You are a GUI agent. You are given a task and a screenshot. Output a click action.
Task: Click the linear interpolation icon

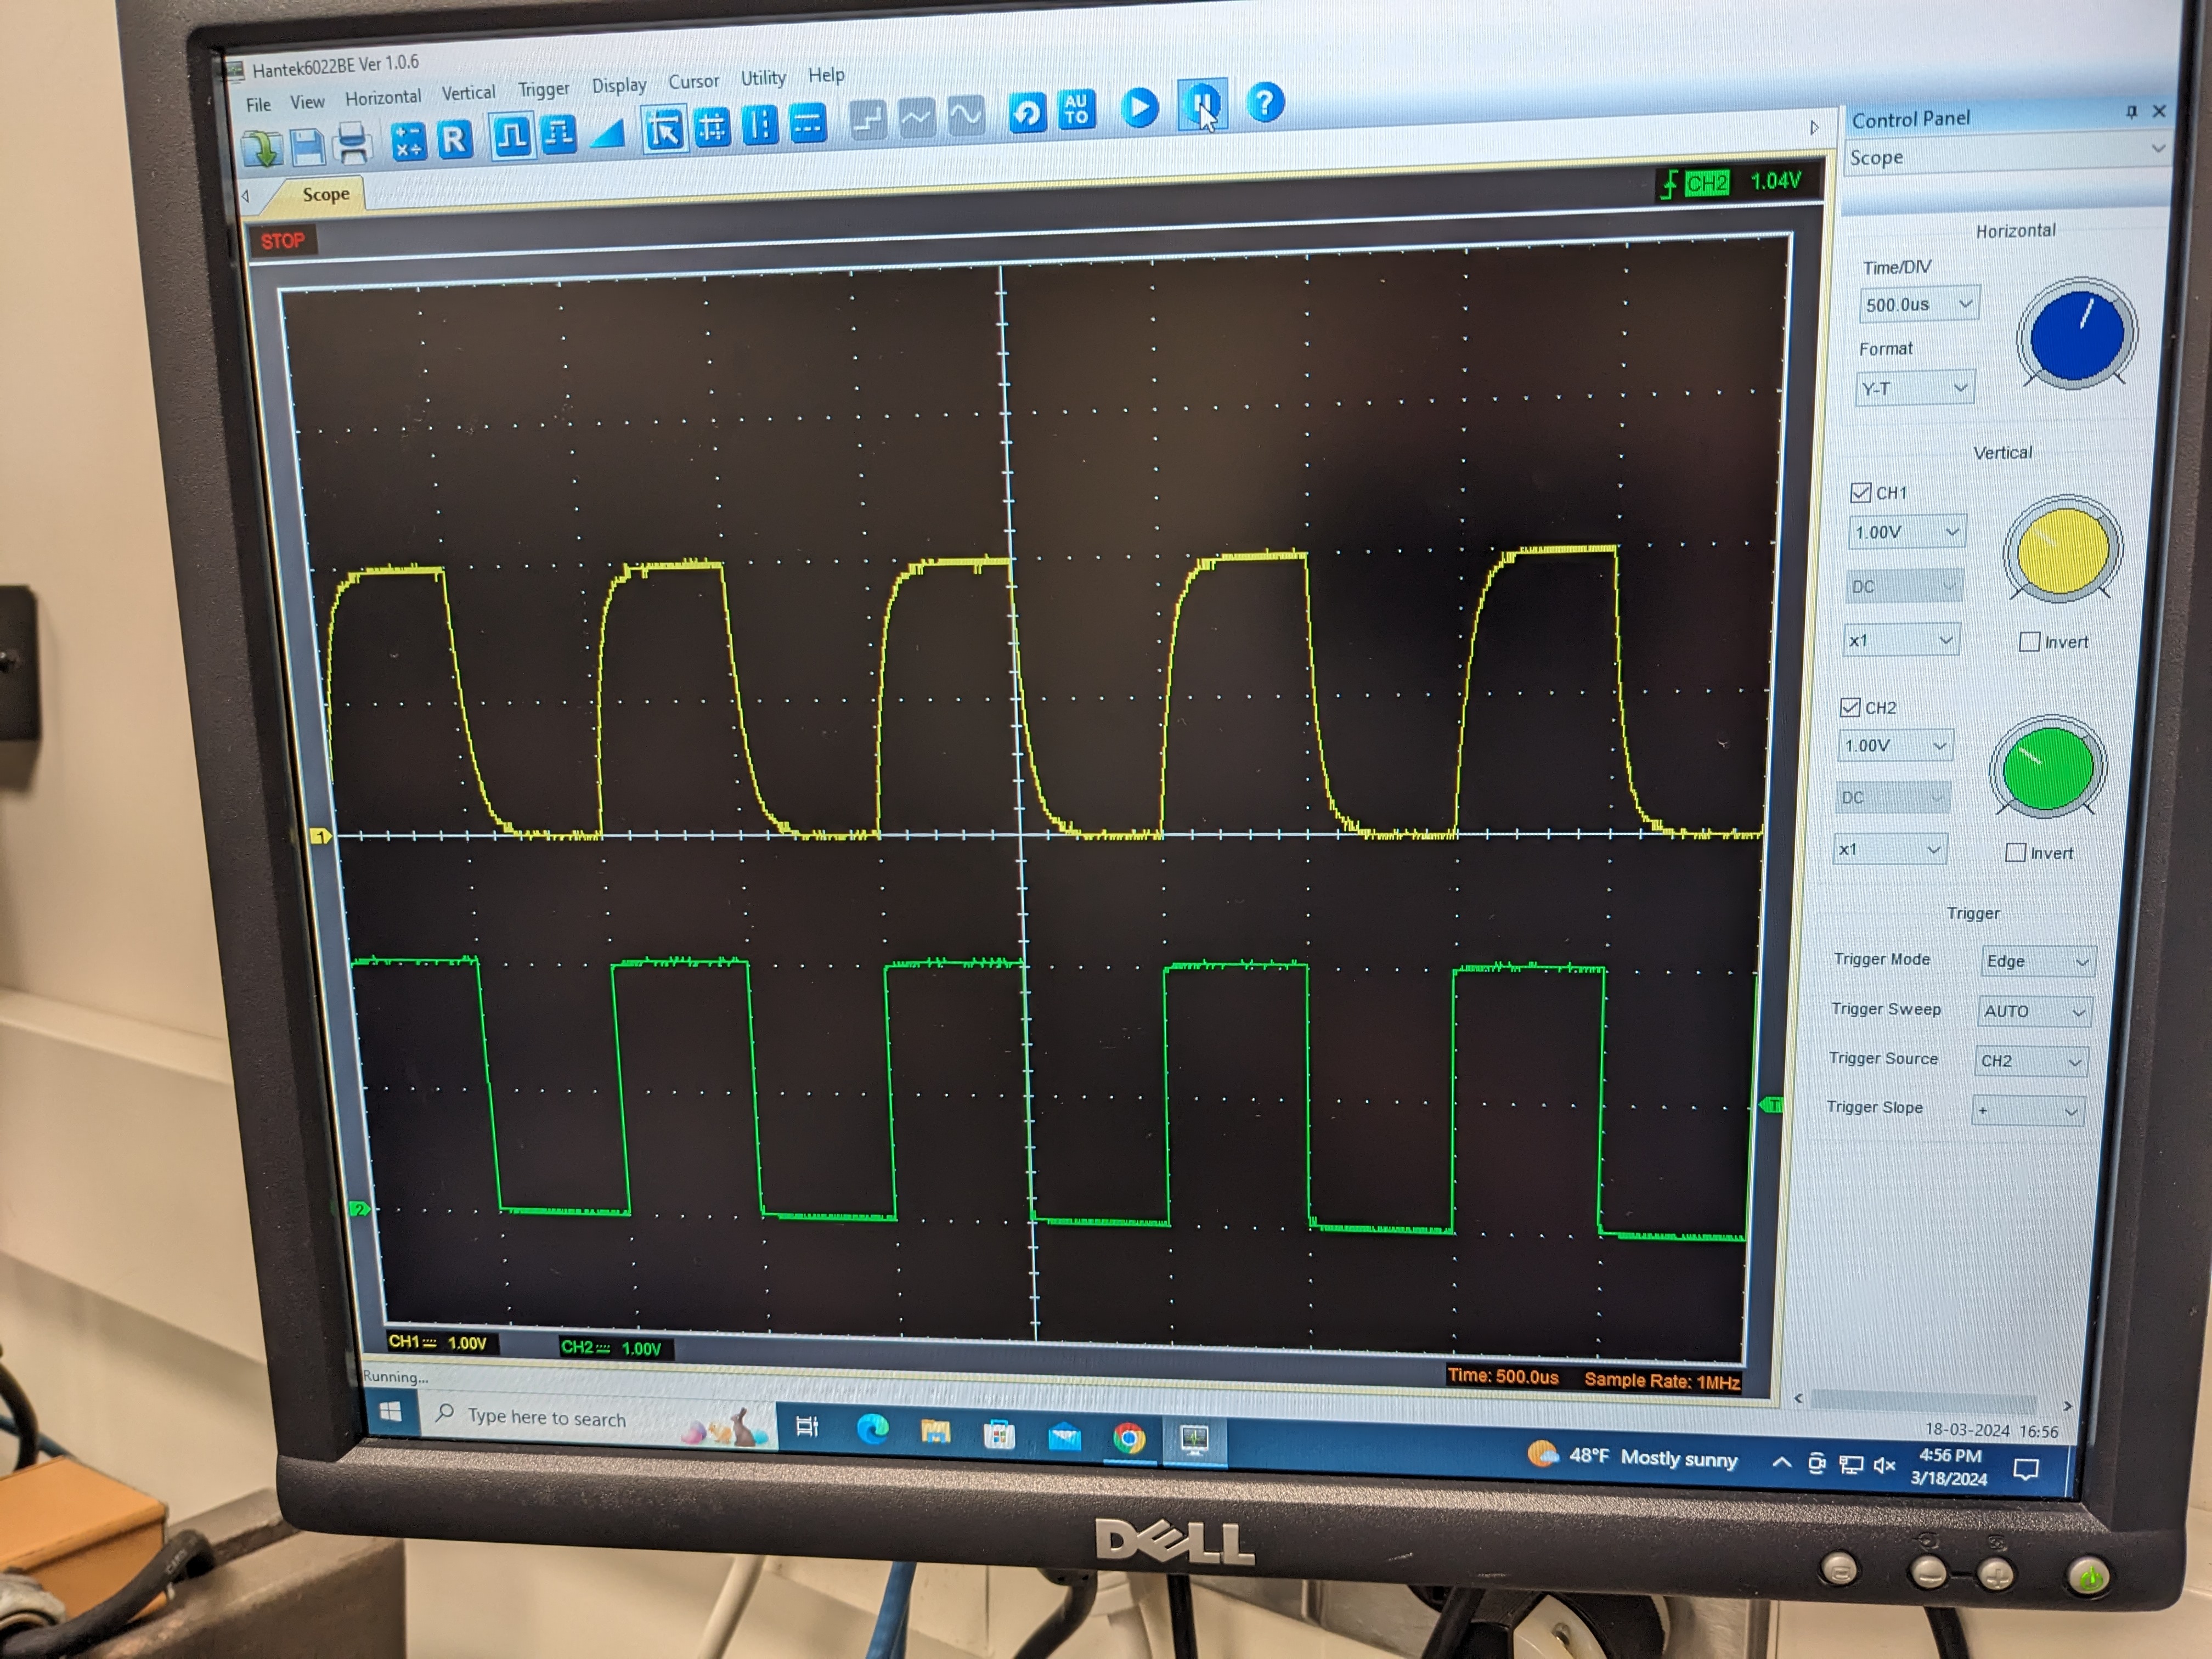coord(916,118)
